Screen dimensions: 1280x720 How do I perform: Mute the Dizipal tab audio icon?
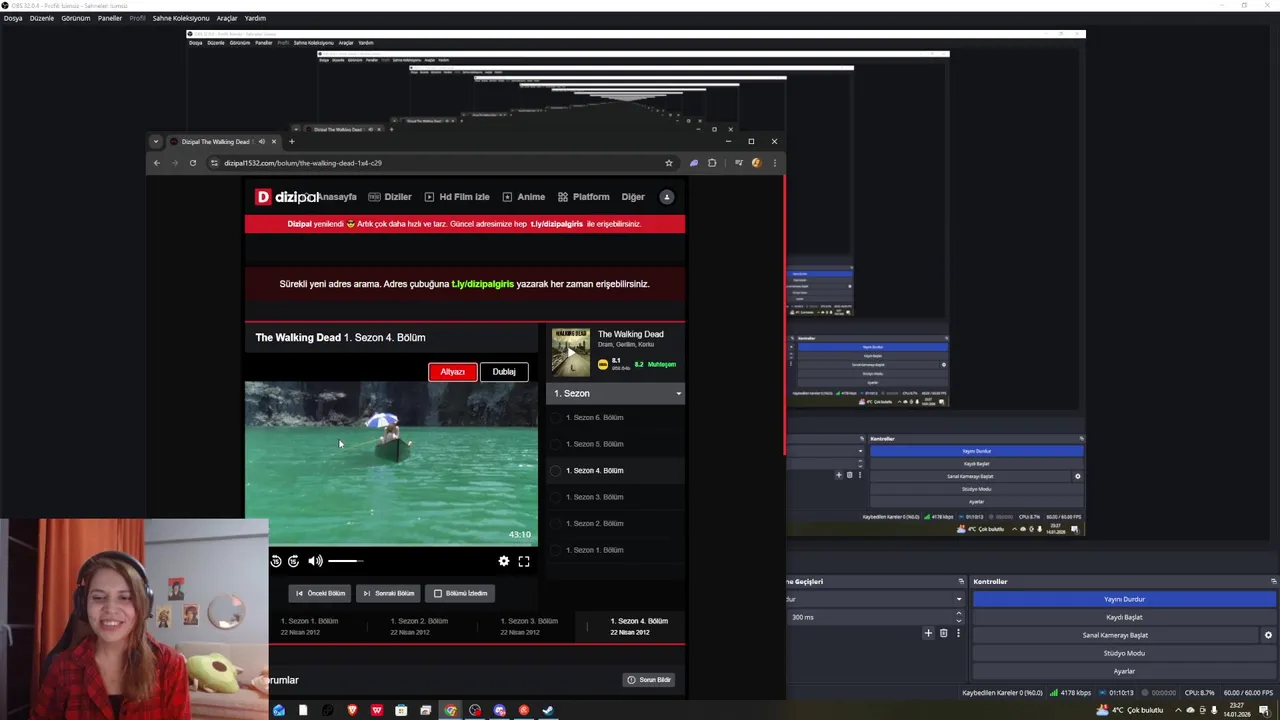click(262, 142)
